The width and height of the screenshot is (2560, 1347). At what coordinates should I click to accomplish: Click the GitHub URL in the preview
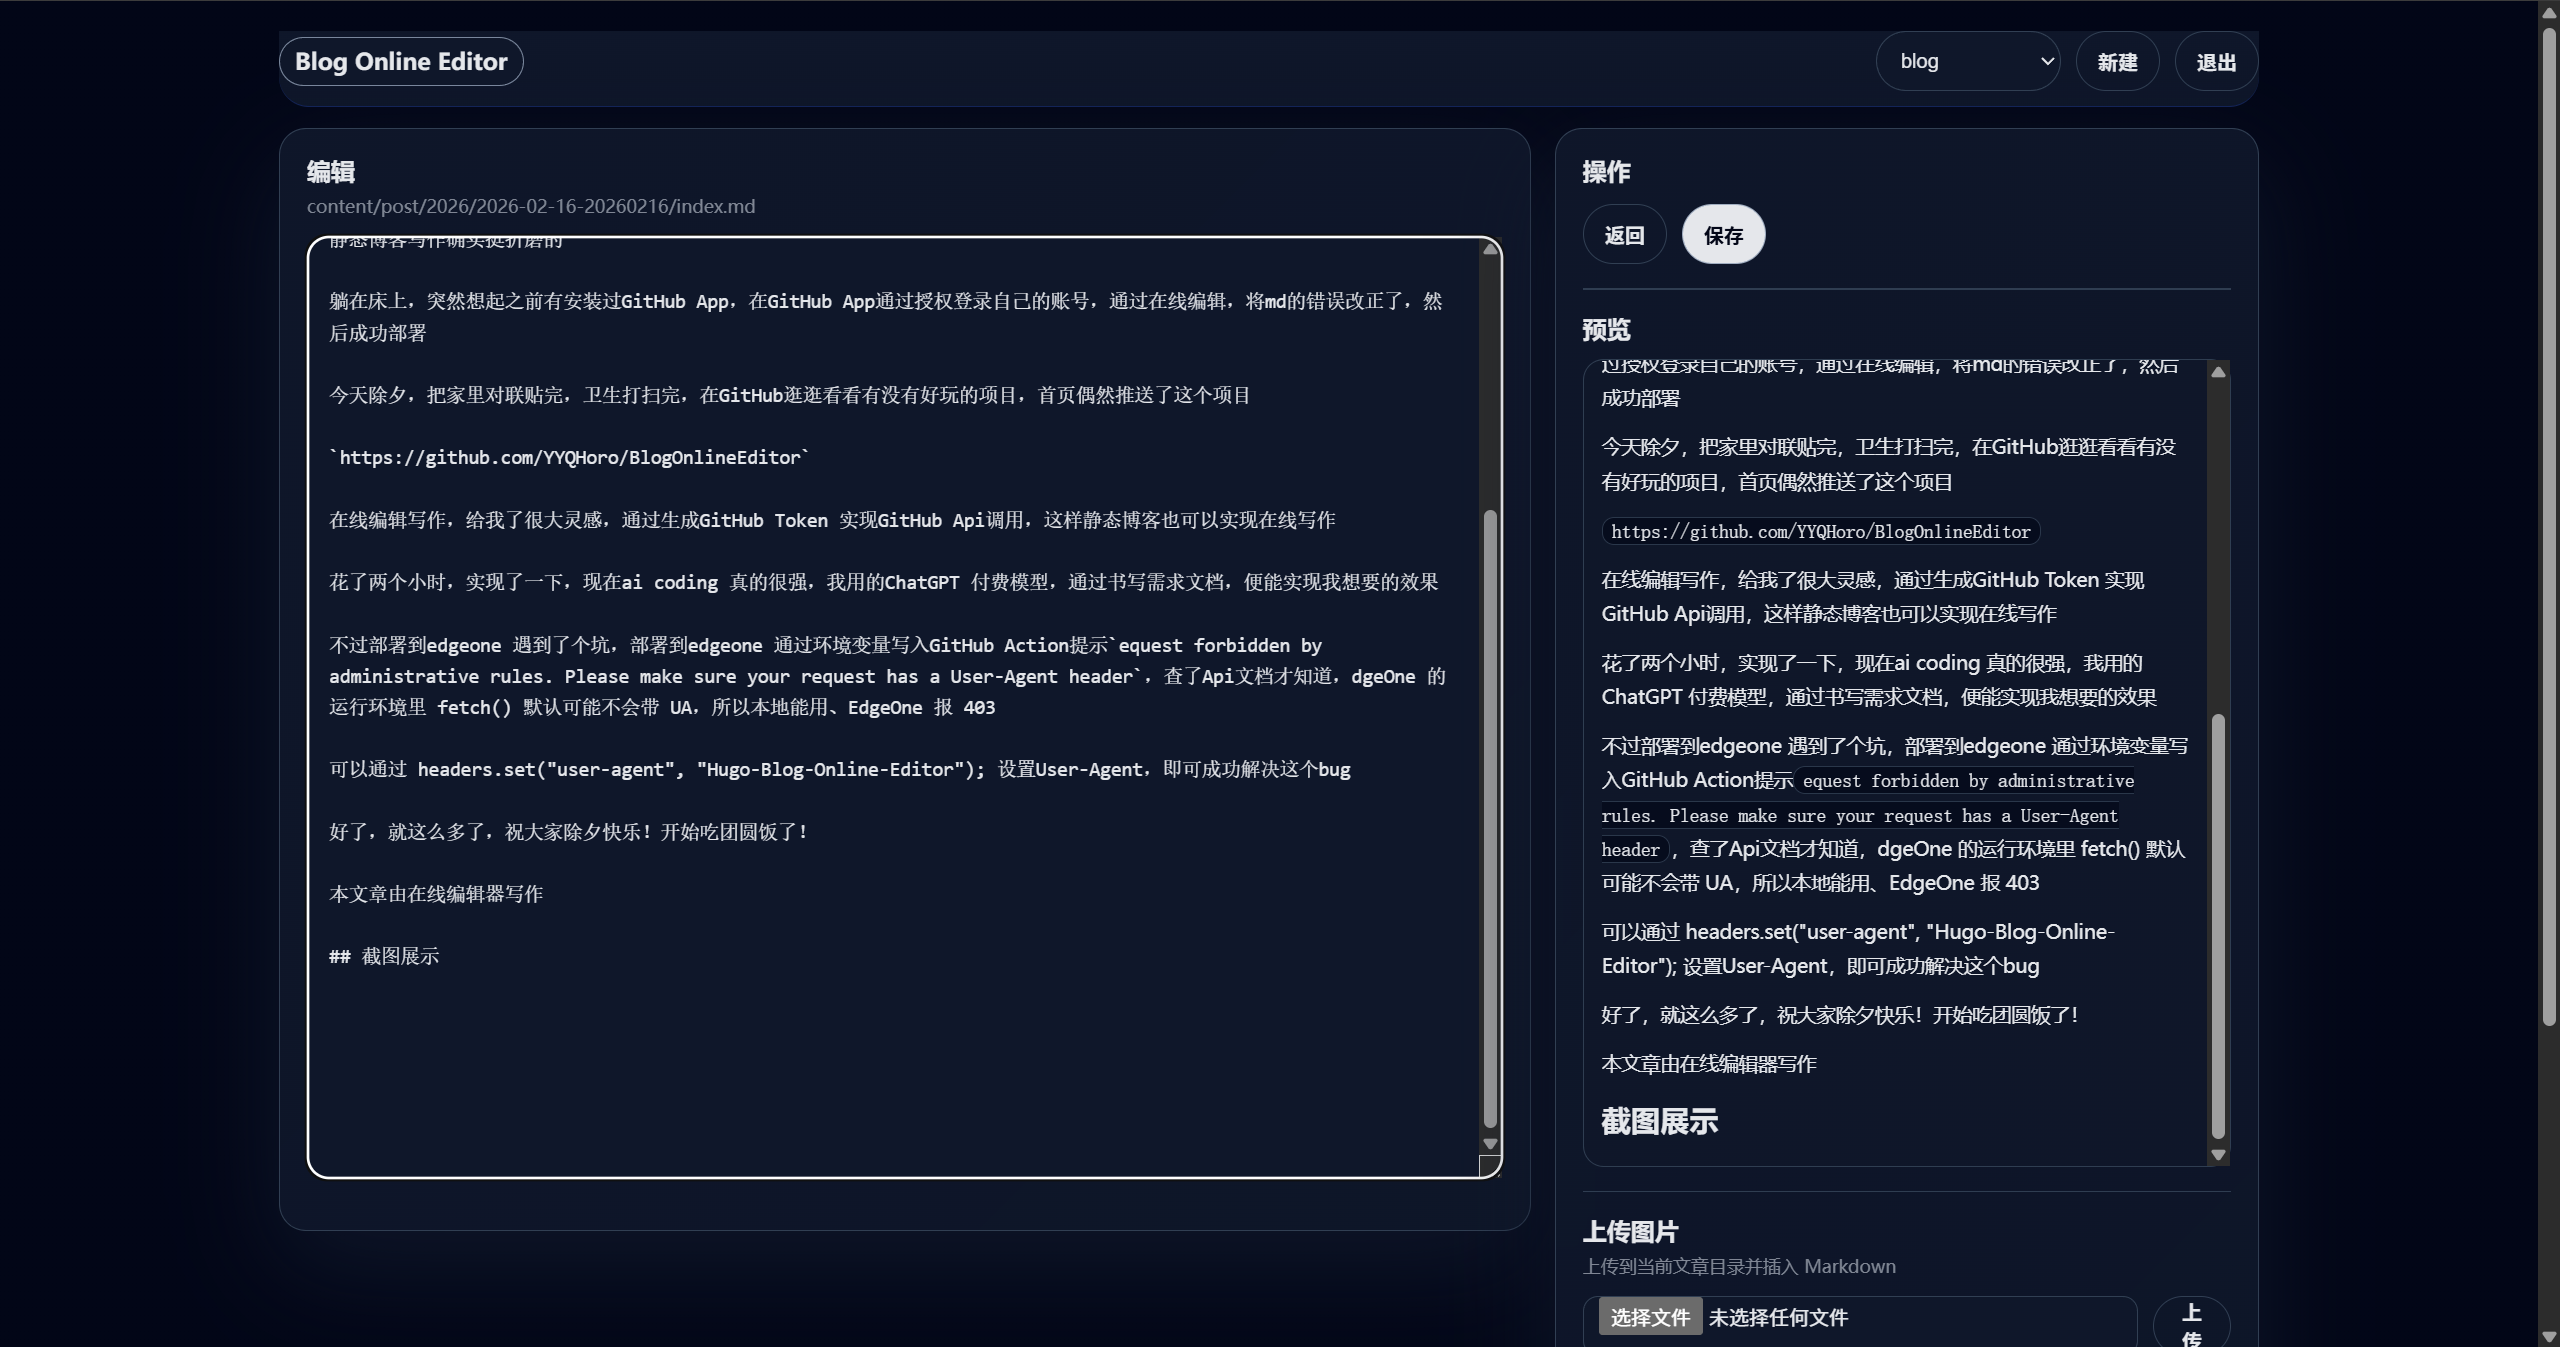1820,532
